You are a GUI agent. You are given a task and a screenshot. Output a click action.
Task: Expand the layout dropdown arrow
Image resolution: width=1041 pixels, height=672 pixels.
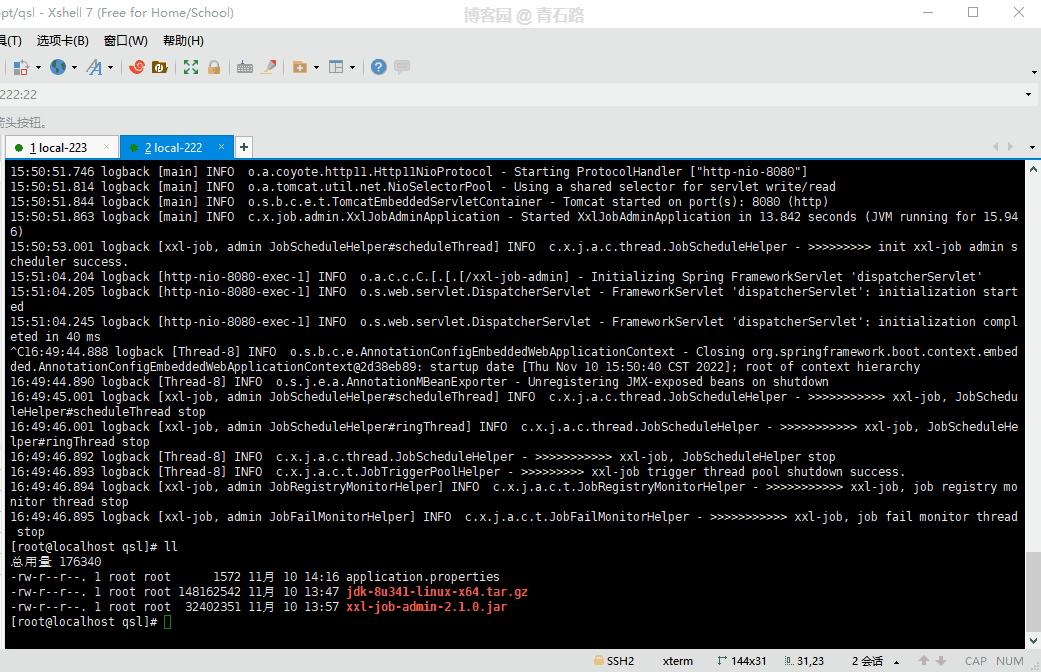353,67
